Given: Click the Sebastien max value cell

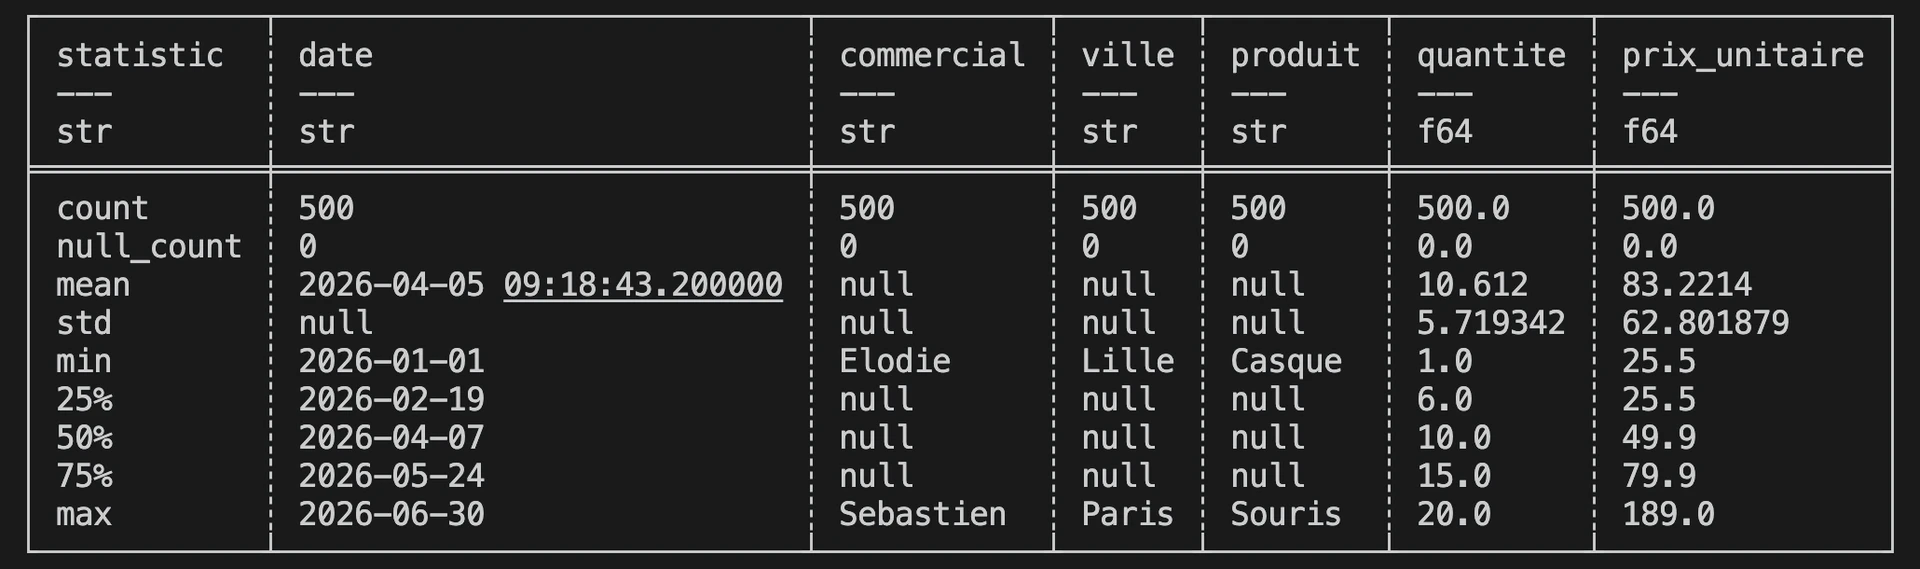Looking at the screenshot, I should [x=922, y=514].
